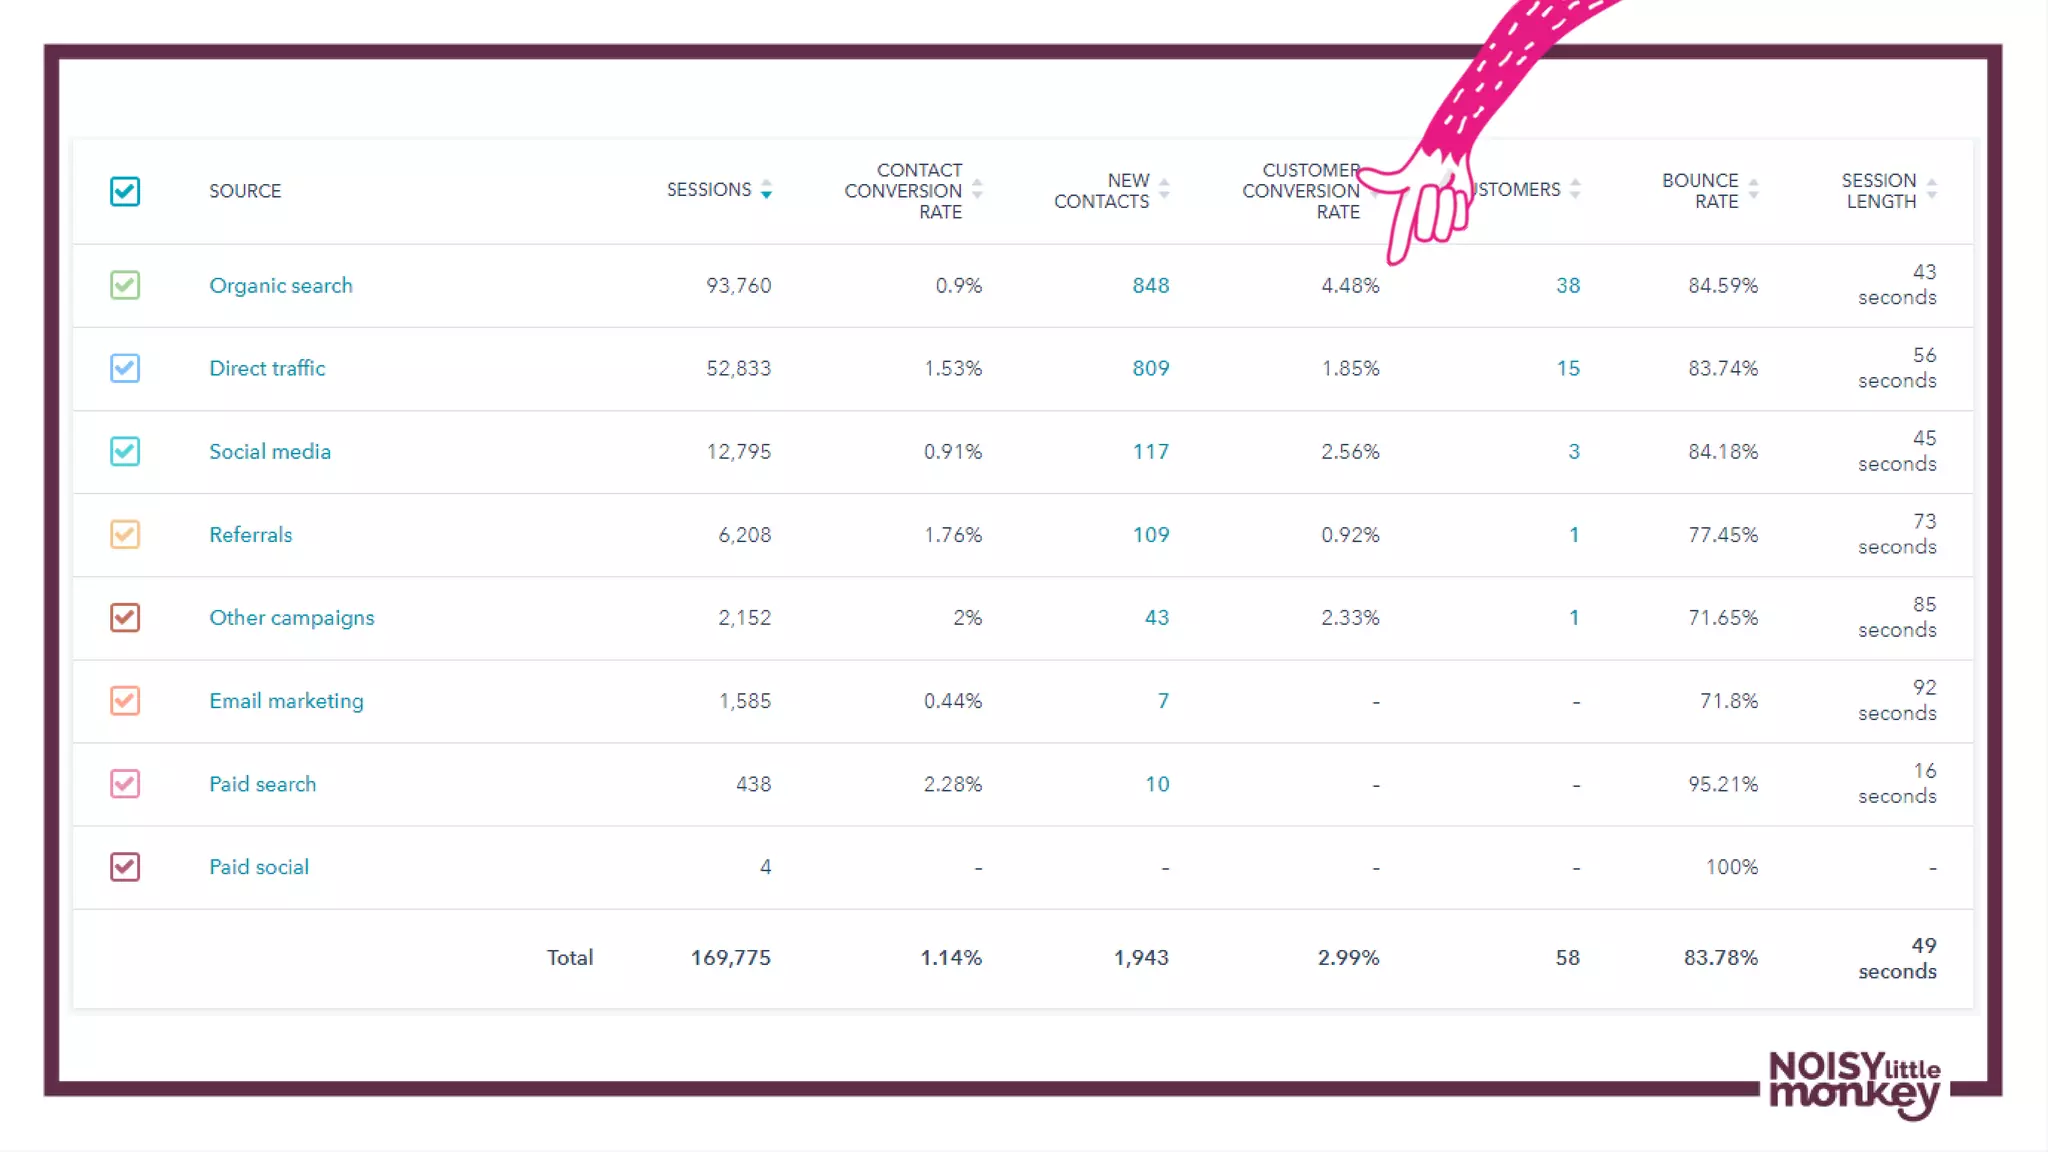The width and height of the screenshot is (2048, 1152).
Task: Open the Direct traffic source link
Action: pyautogui.click(x=267, y=368)
